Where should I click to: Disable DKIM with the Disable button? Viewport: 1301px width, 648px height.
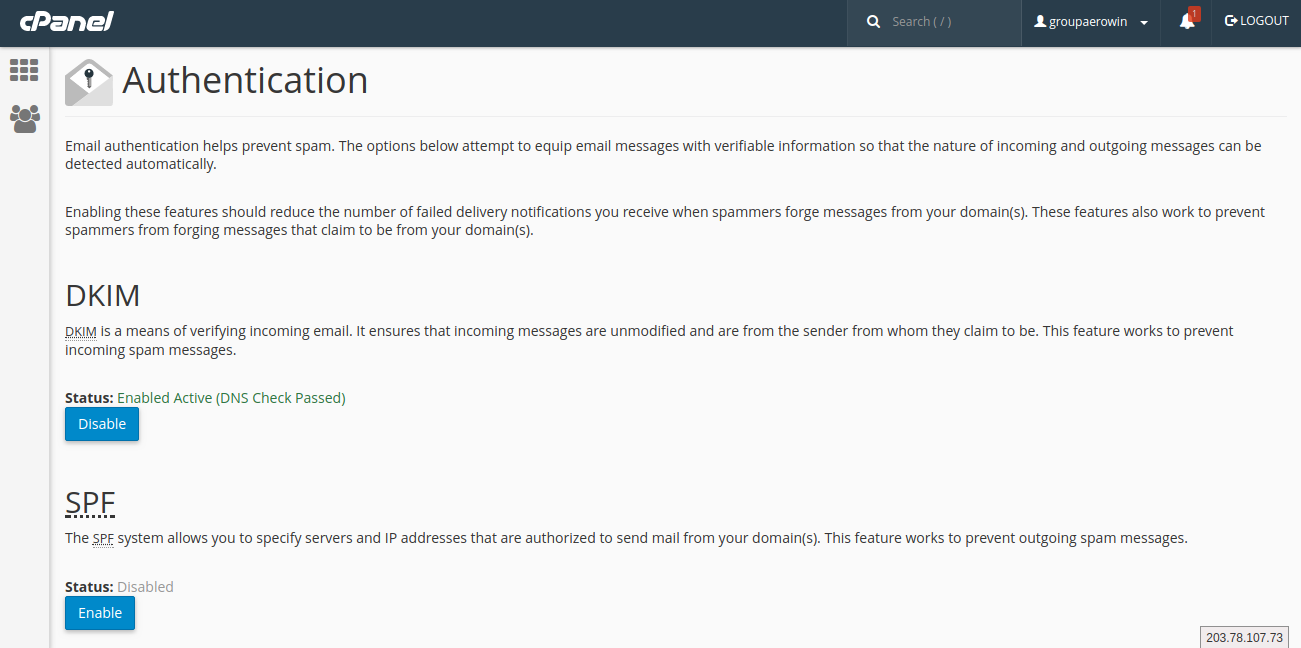(x=102, y=424)
